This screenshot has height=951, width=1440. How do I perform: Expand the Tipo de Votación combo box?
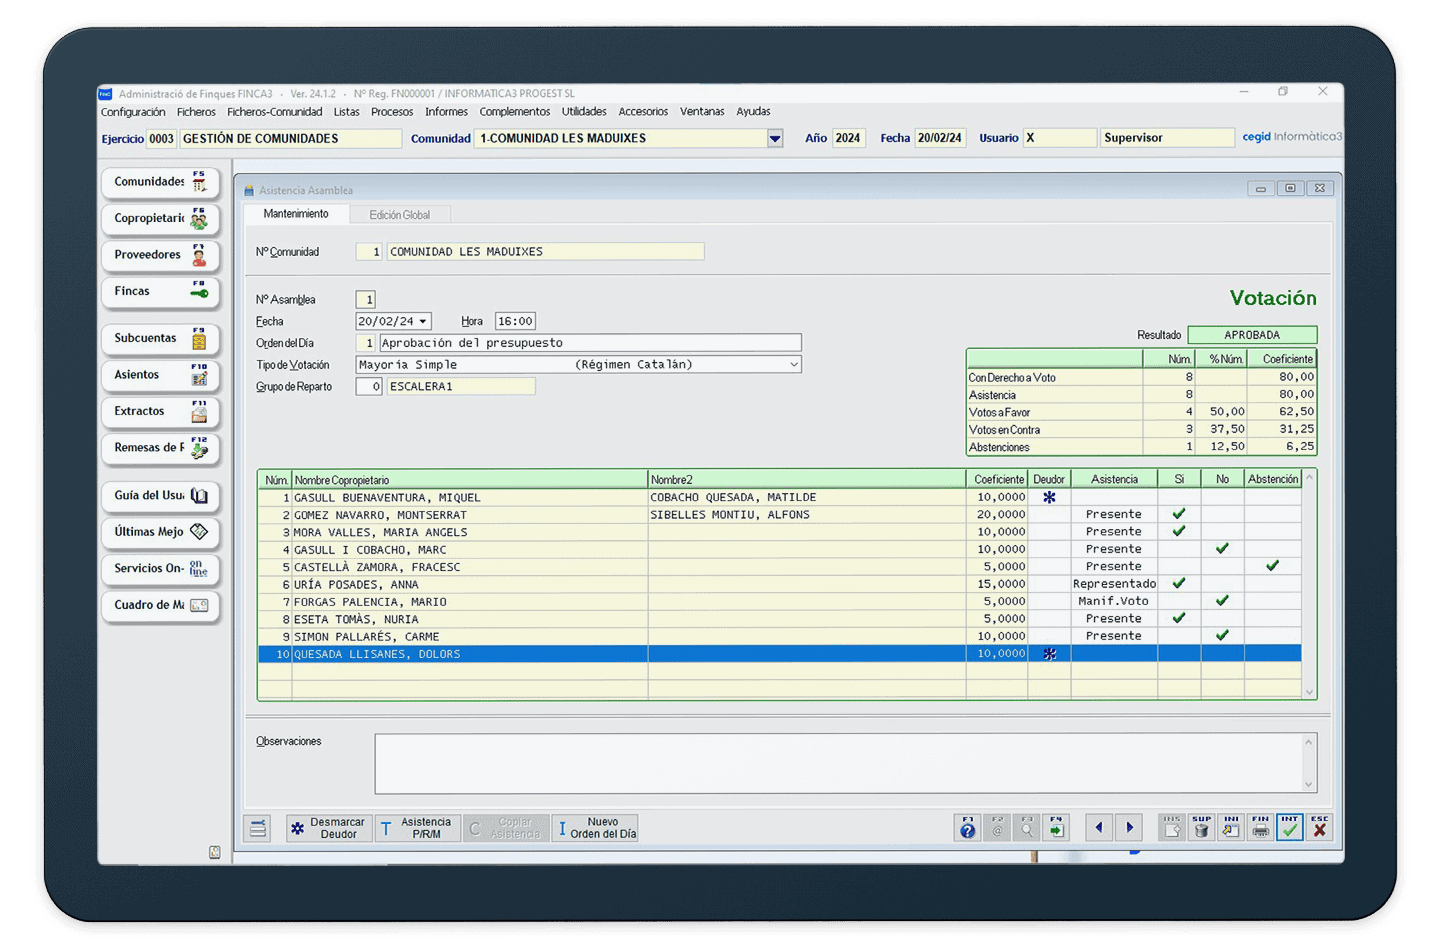click(794, 365)
